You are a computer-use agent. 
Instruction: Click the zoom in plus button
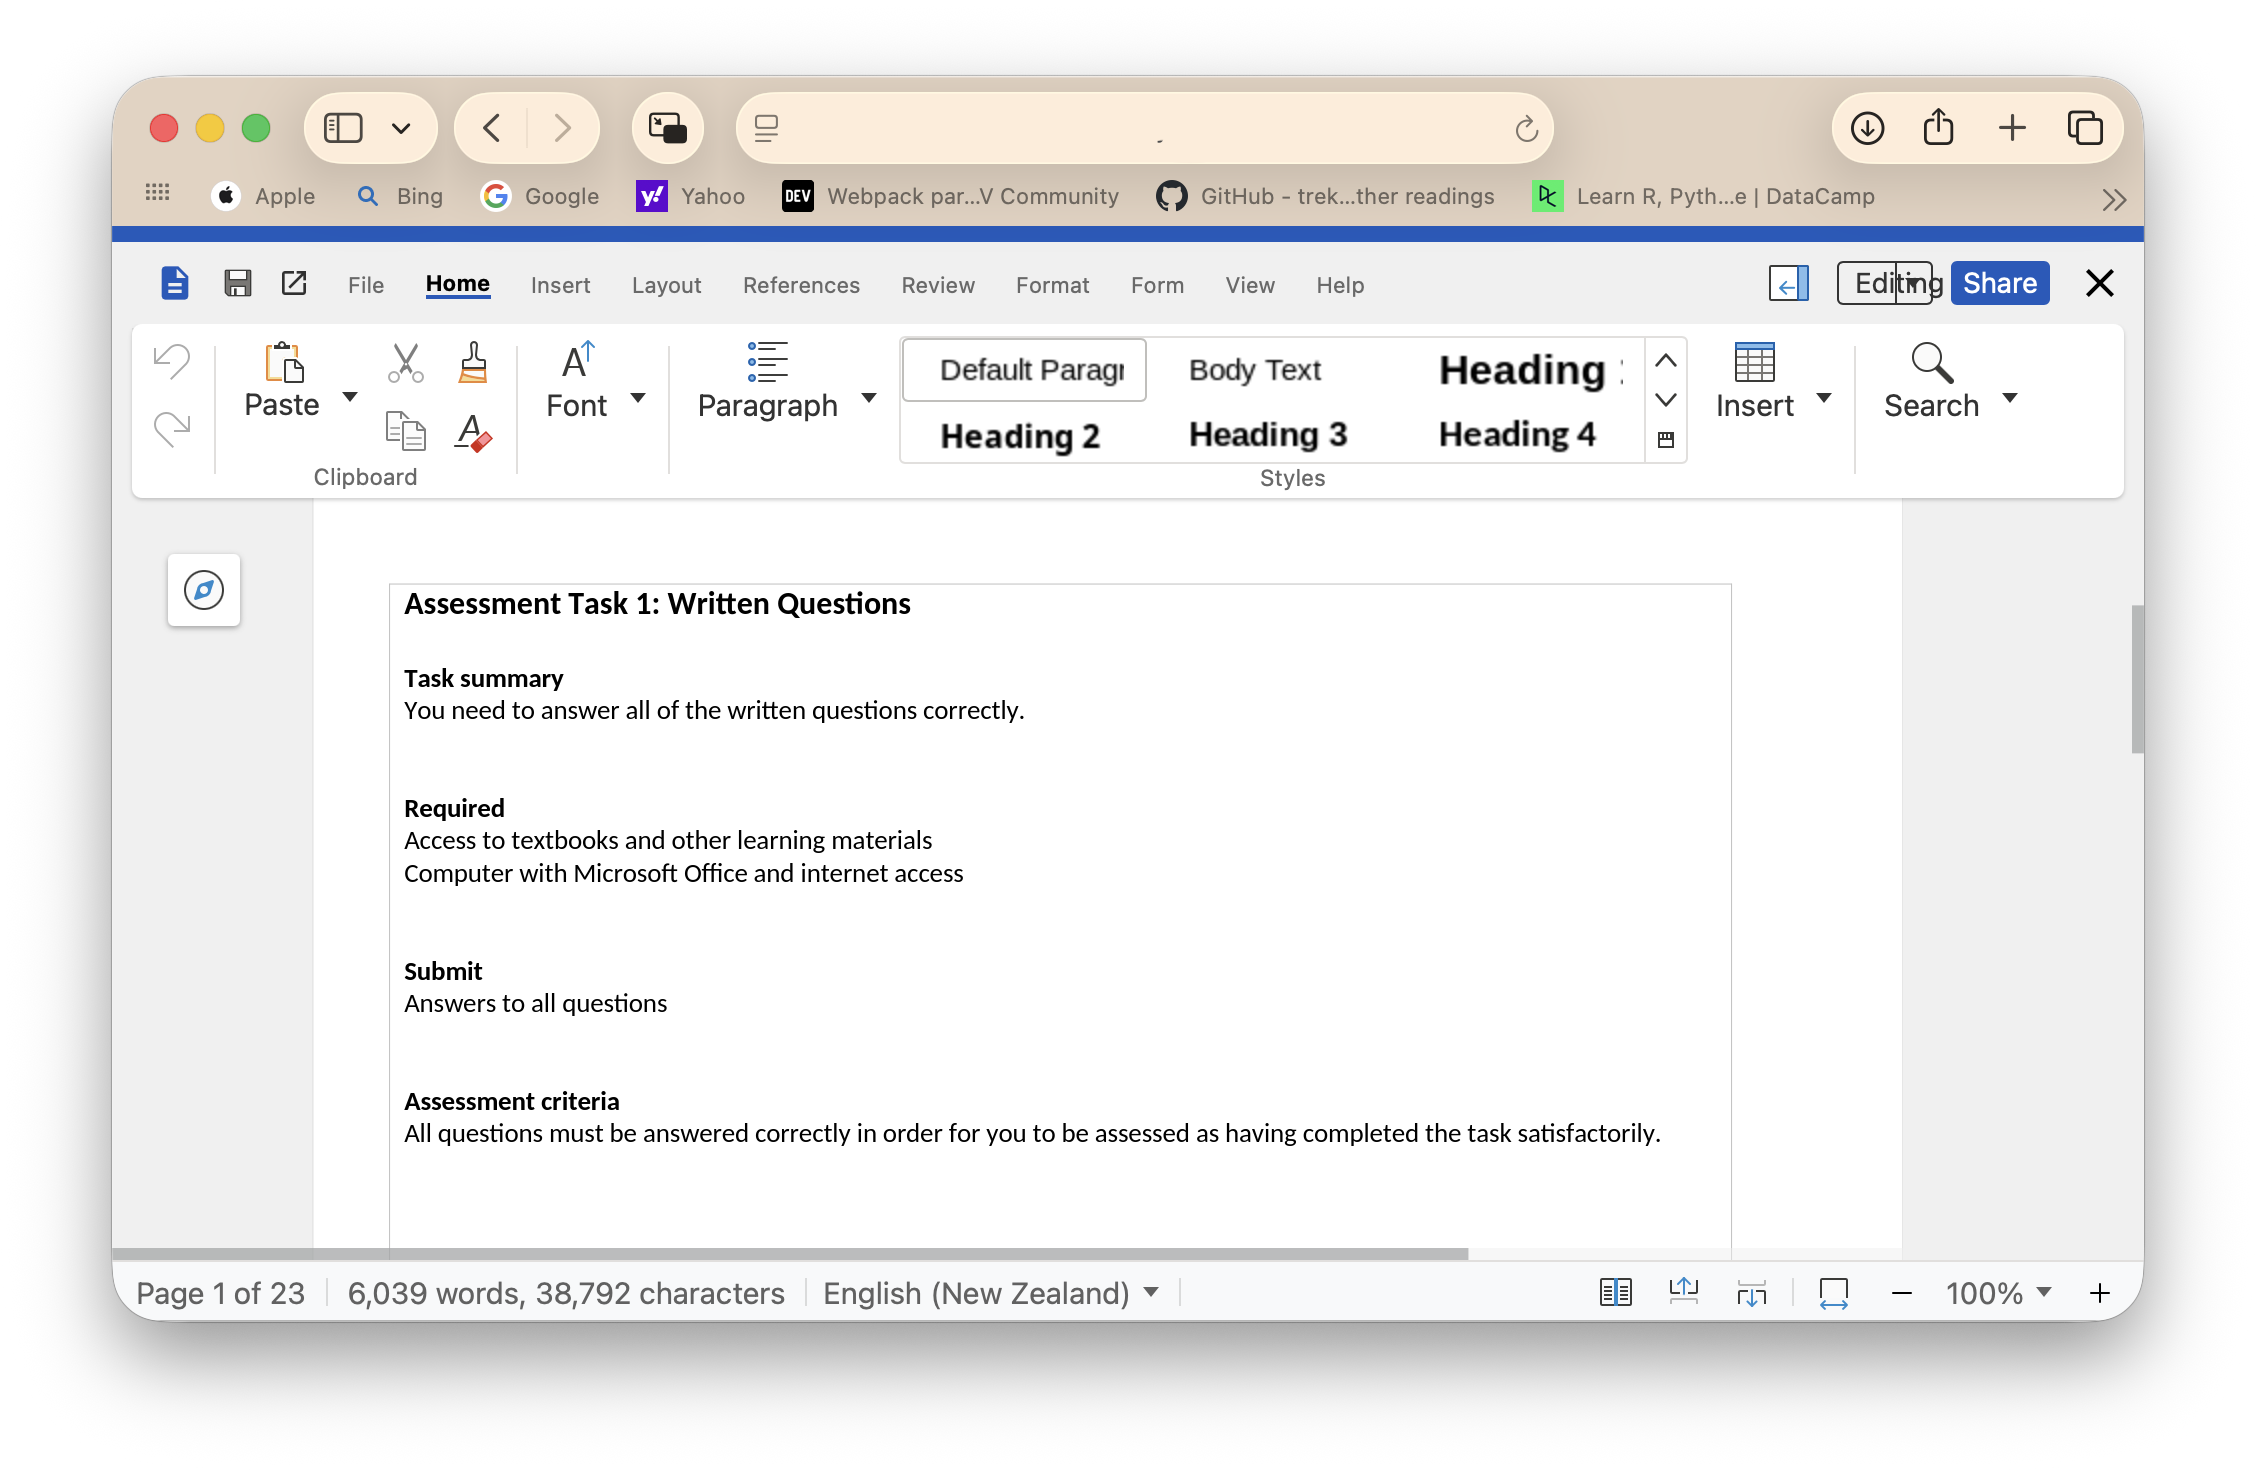point(2100,1293)
